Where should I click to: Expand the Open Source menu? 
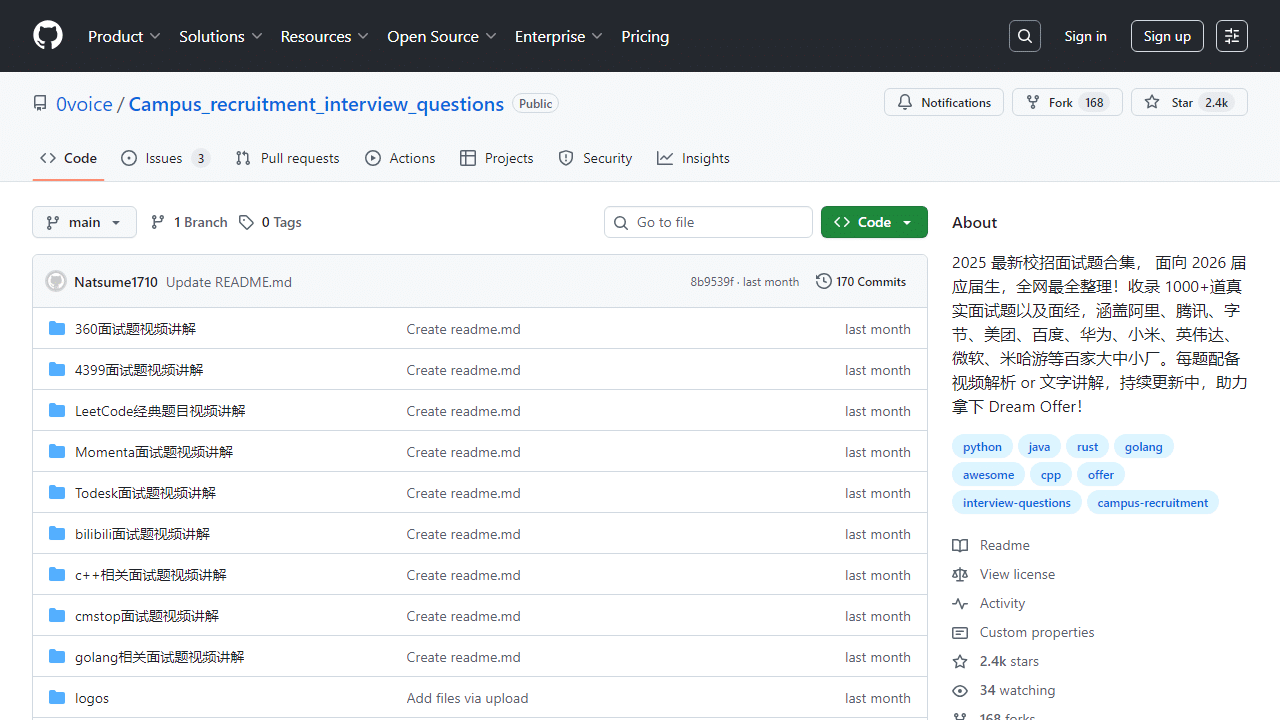[x=441, y=36]
